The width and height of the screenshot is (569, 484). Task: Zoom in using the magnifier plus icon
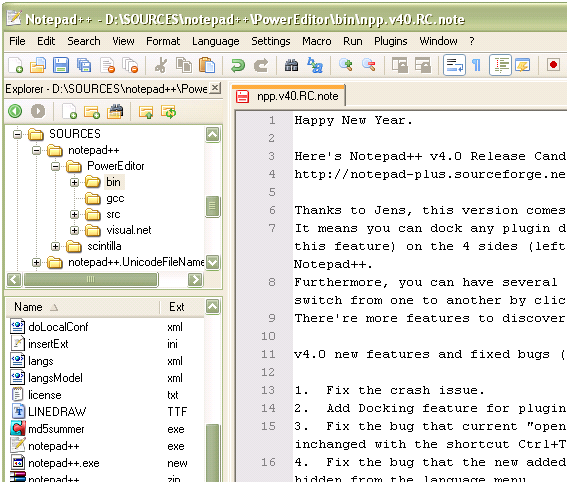[x=345, y=66]
